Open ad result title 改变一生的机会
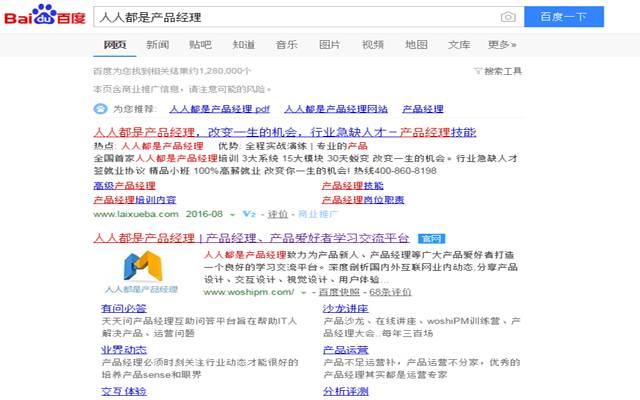640x400 pixels. [x=284, y=132]
